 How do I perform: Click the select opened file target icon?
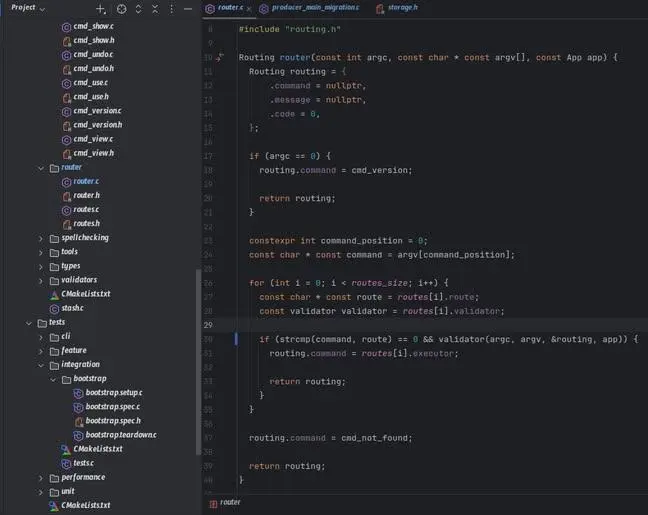122,9
